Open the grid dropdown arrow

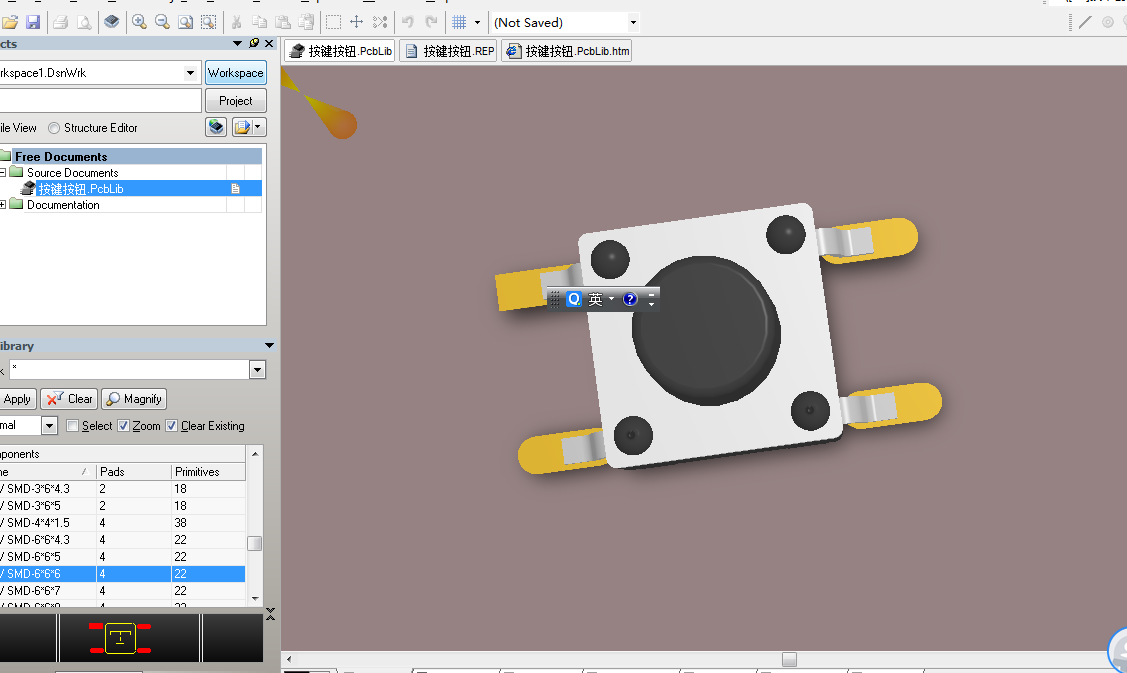[477, 22]
